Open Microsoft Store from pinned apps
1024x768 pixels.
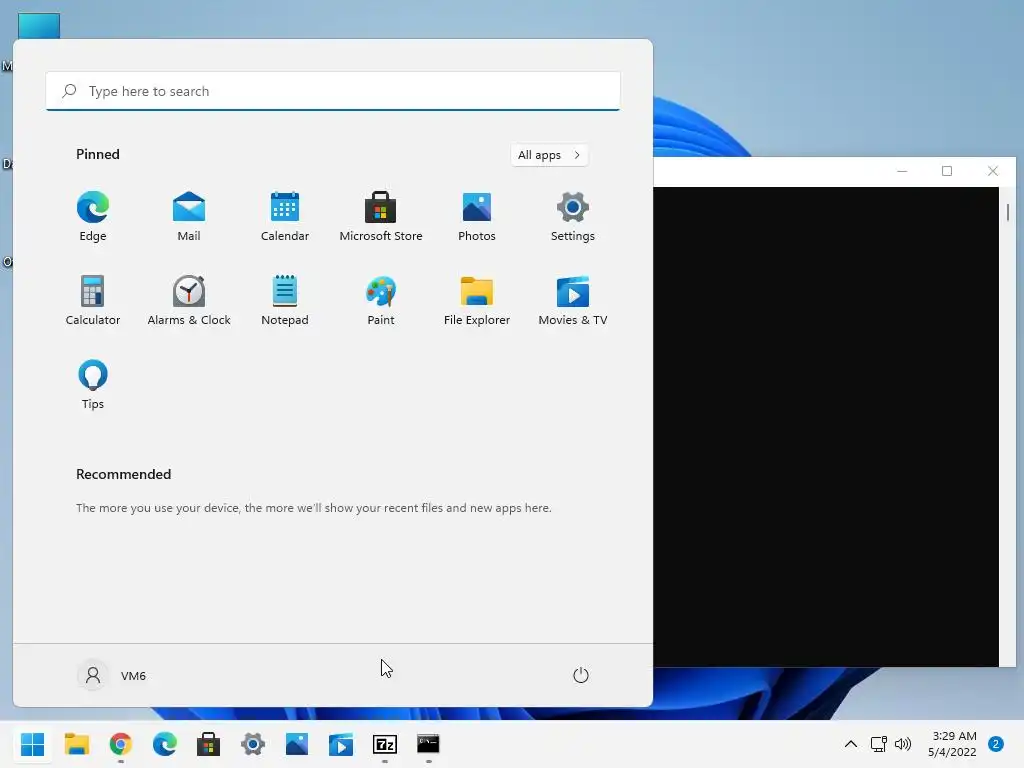tap(381, 217)
